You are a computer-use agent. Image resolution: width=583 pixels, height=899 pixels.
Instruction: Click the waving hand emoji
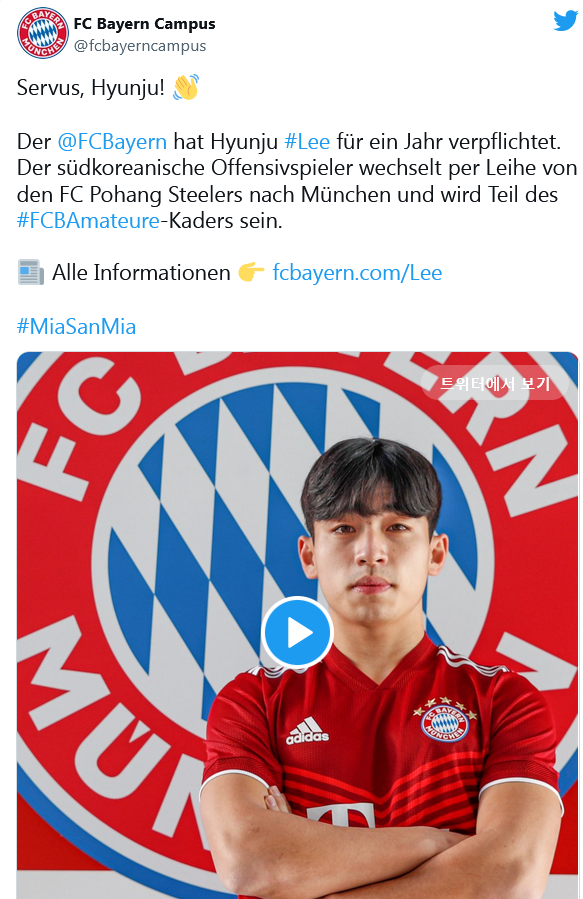[186, 87]
